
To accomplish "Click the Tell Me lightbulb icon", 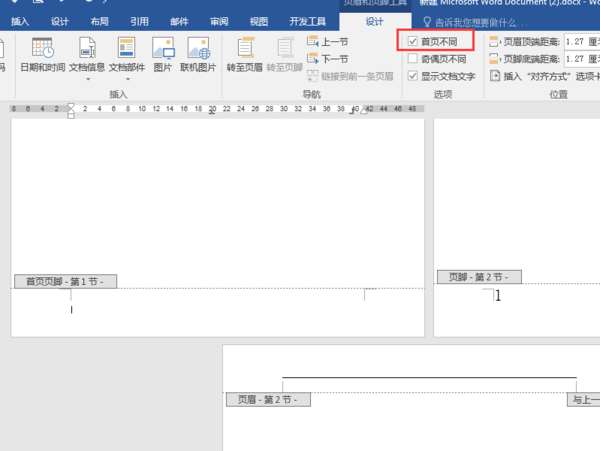I will click(x=427, y=22).
